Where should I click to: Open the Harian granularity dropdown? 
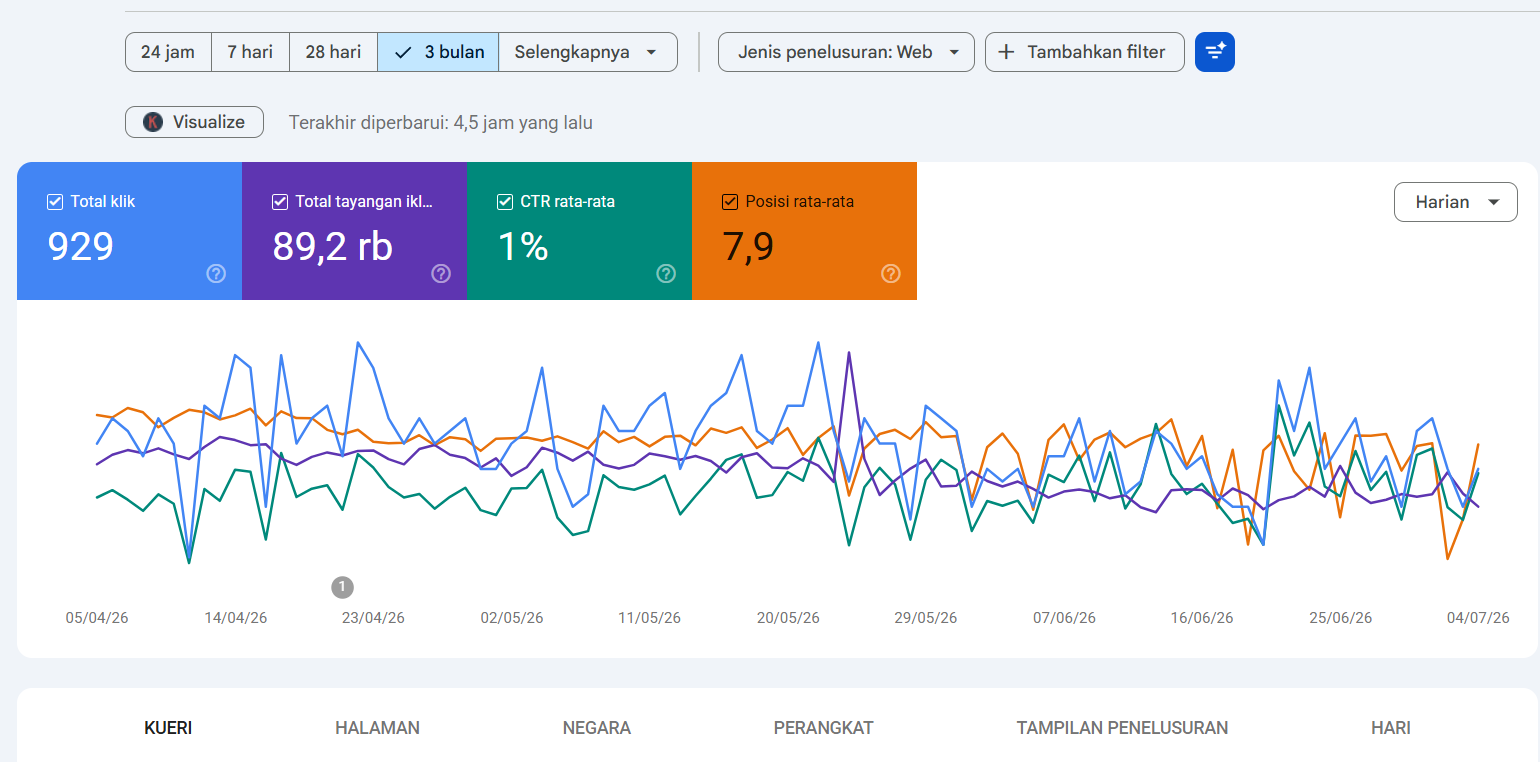[1456, 202]
